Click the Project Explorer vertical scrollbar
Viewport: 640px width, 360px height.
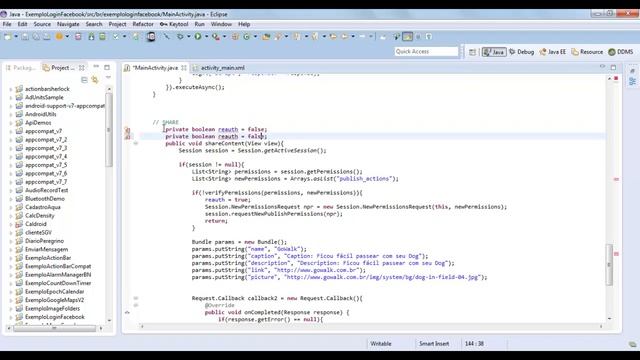[109, 130]
